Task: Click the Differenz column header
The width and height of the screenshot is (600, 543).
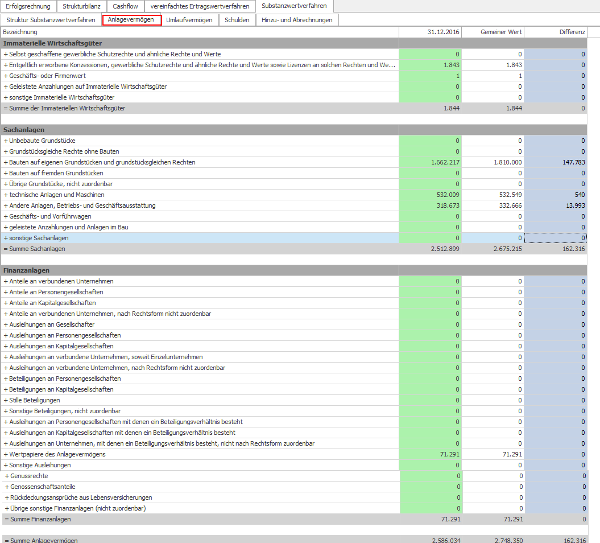Action: click(x=556, y=32)
